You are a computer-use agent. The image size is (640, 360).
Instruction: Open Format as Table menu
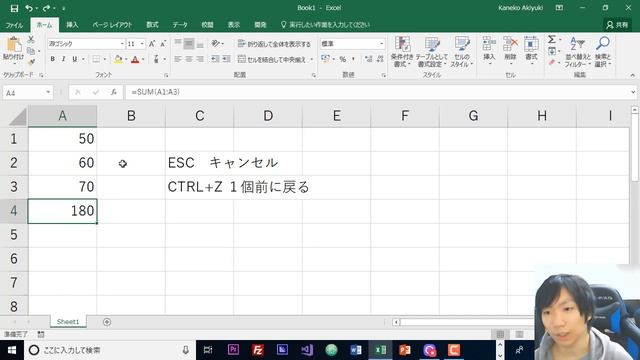tap(431, 52)
